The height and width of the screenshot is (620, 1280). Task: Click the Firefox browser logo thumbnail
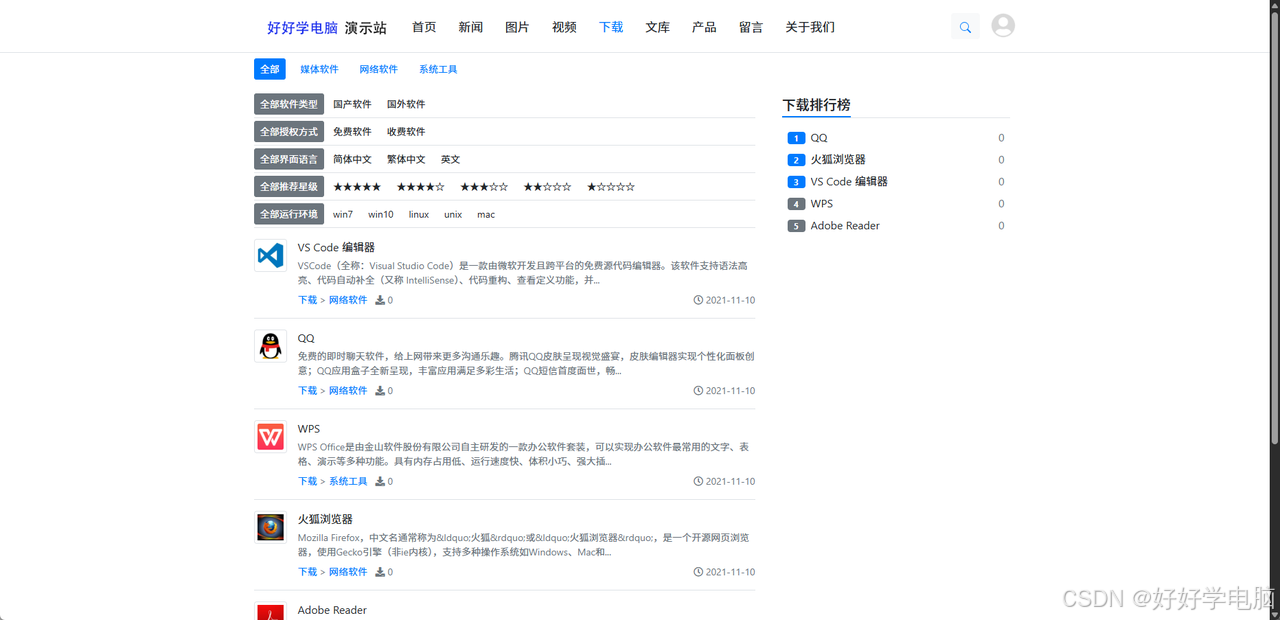click(x=270, y=527)
